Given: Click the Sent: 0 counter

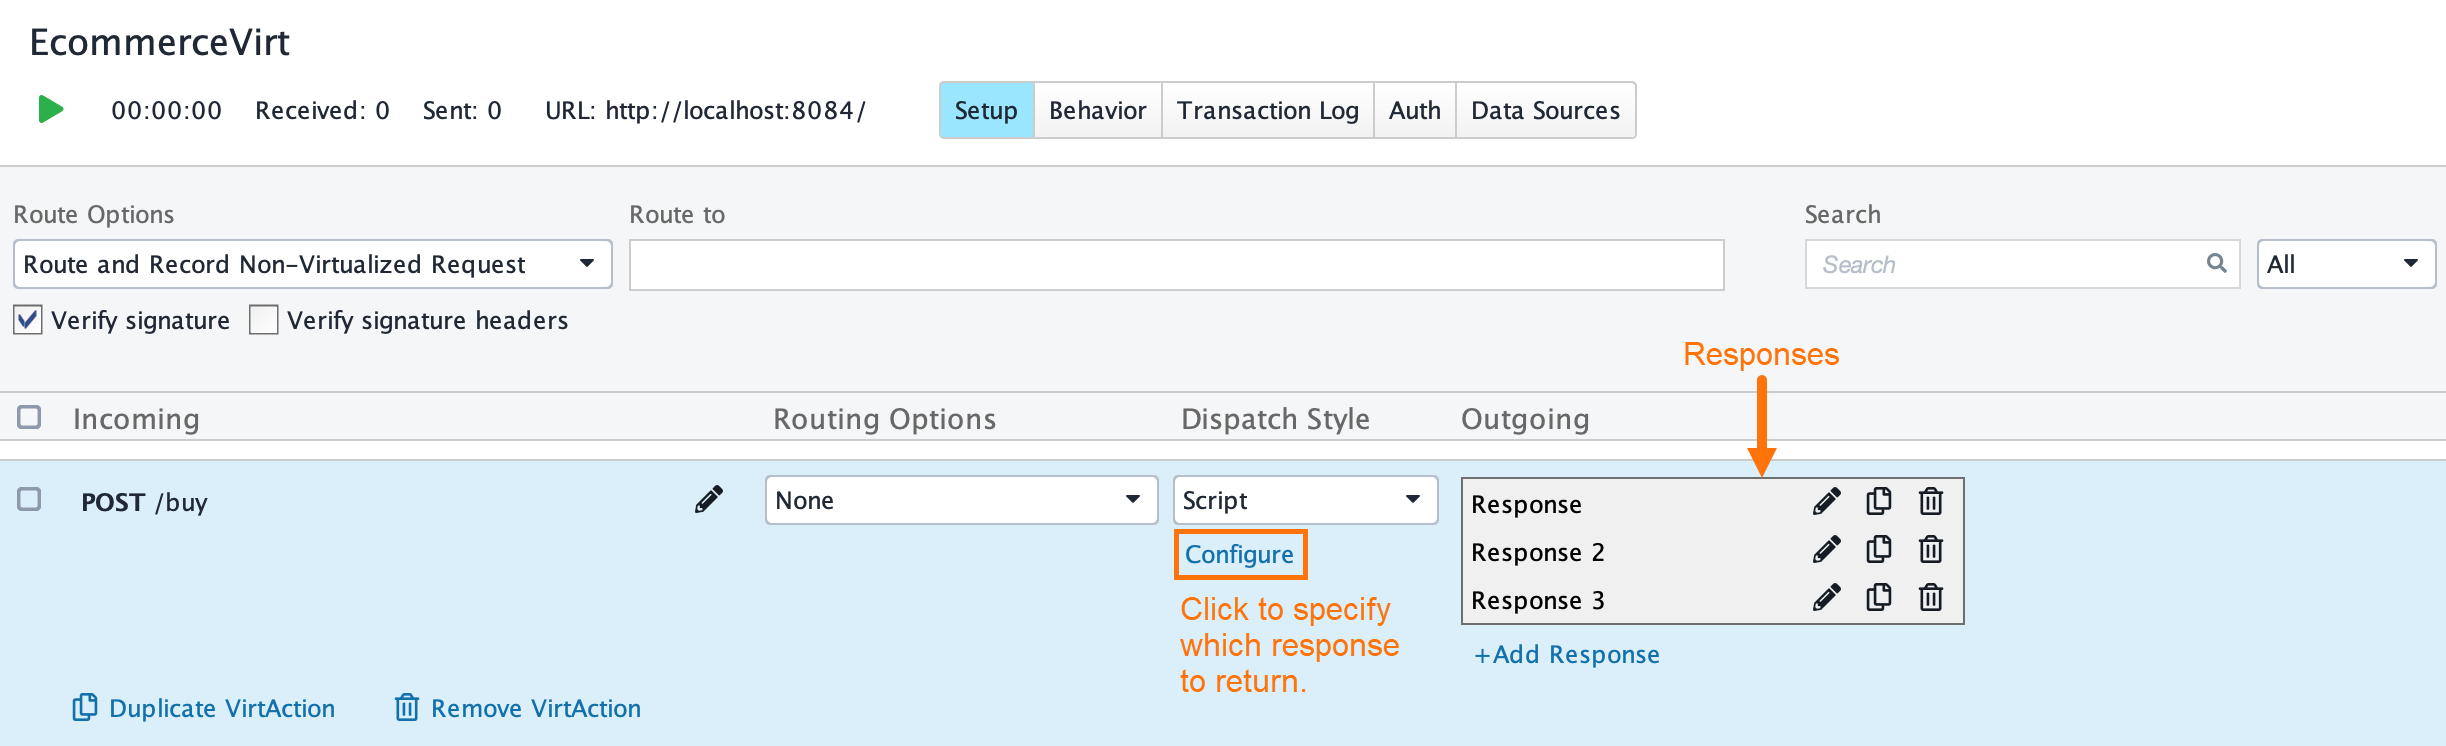Looking at the screenshot, I should pos(462,110).
